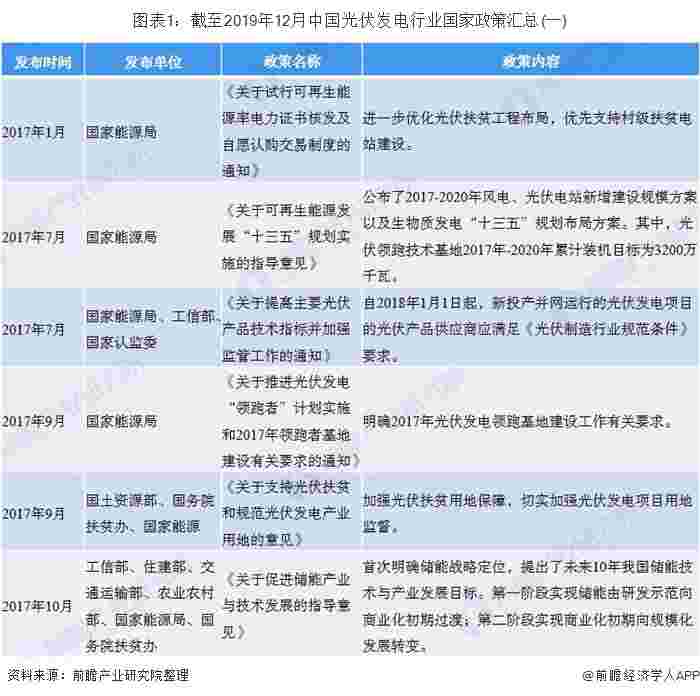Viewport: 700px width, 696px height.
Task: Click policy name 关于支持光伏扶贫和规范光伏发电产业用地的意见
Action: pyautogui.click(x=287, y=513)
